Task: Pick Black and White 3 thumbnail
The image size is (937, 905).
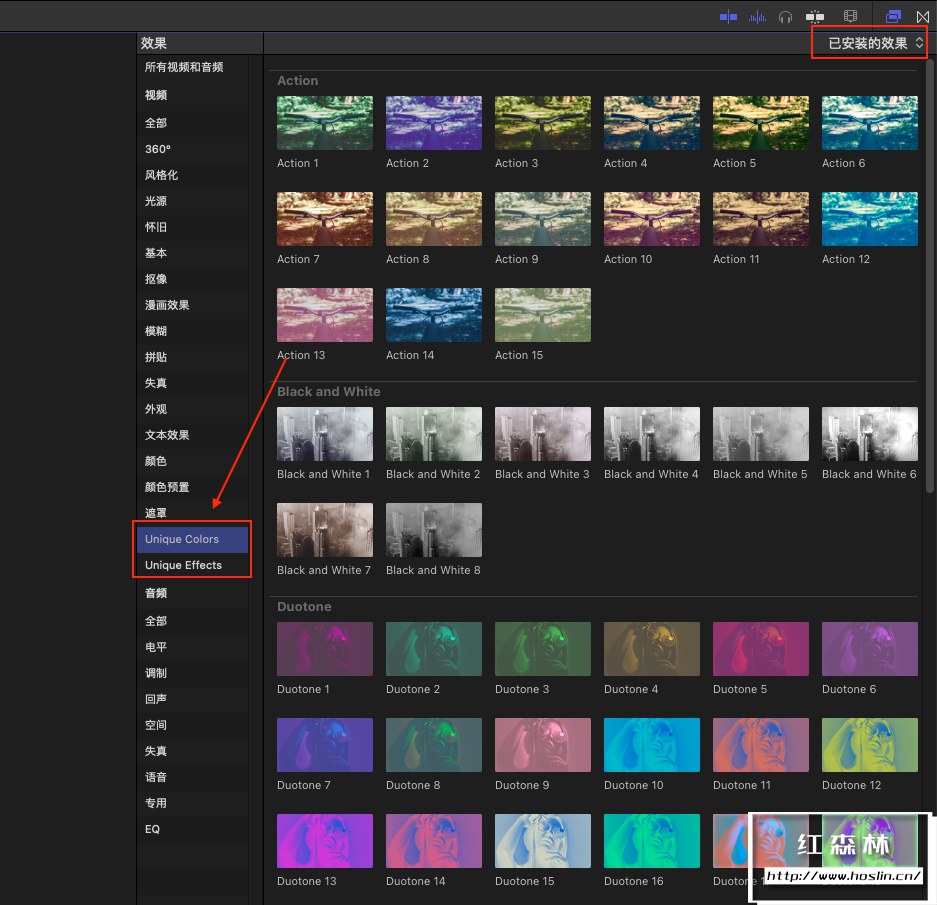Action: (x=543, y=434)
